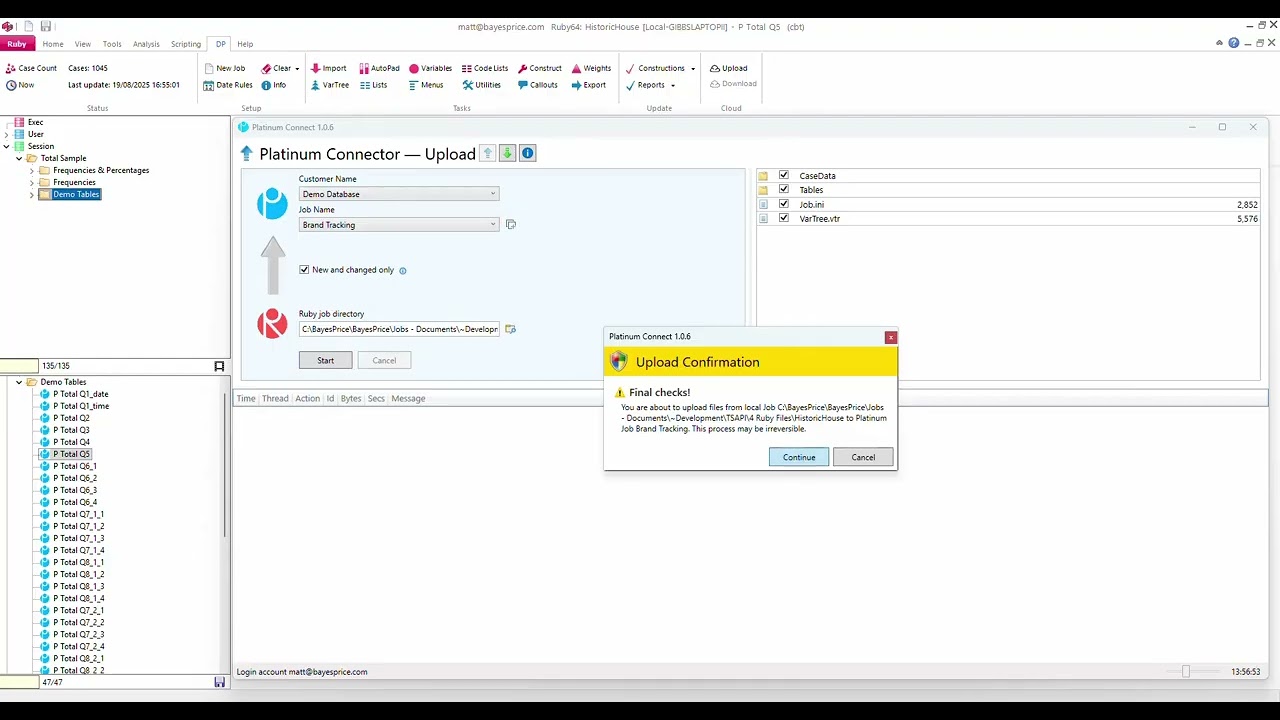
Task: Click the Import toolbar icon
Action: tap(329, 69)
